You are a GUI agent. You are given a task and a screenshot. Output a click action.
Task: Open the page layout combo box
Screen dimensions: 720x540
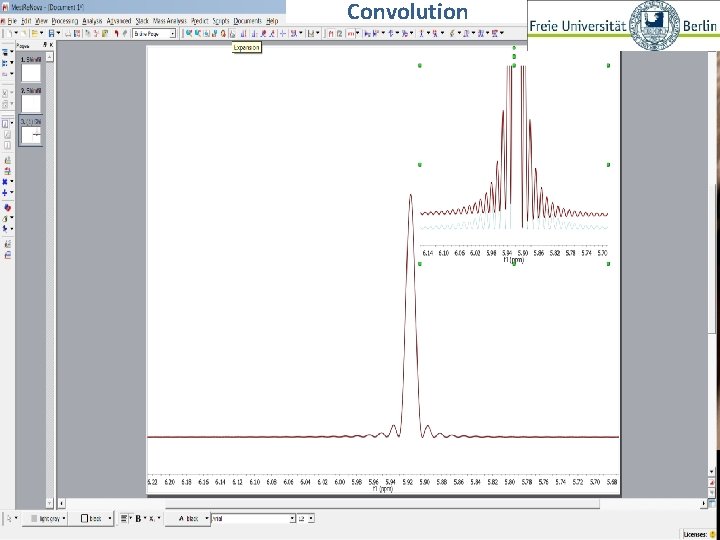pos(154,33)
